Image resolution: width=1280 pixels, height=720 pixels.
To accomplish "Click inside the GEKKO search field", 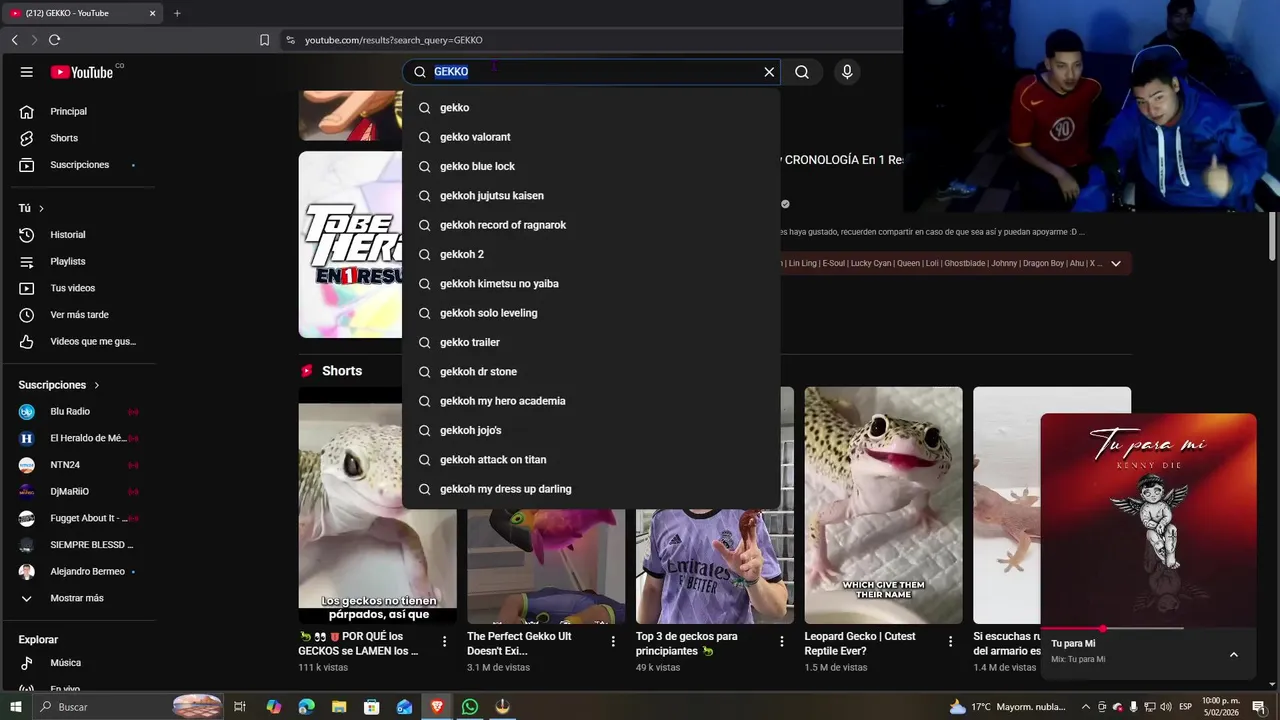I will coord(592,72).
